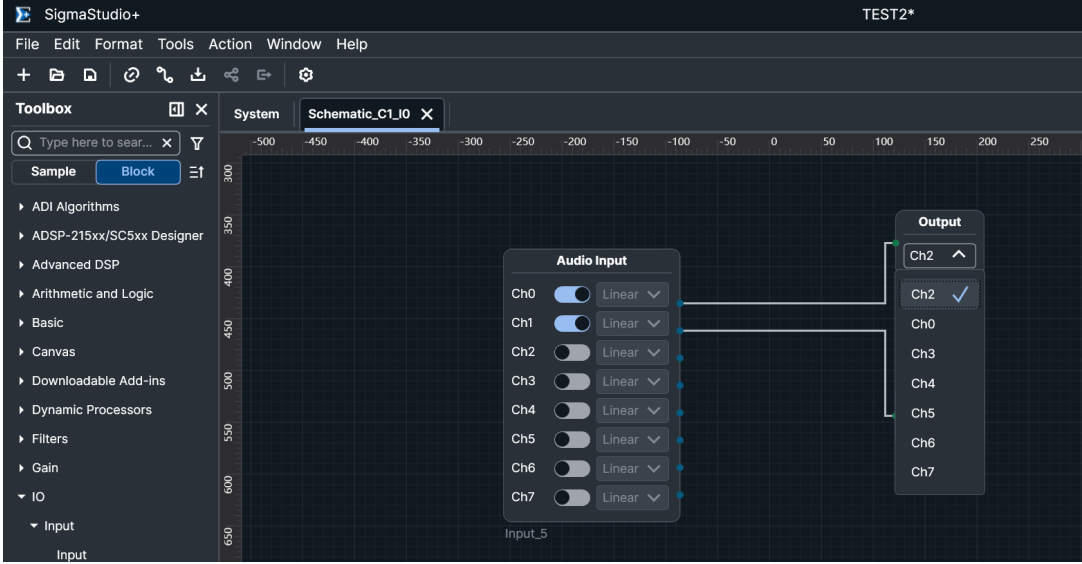Open settings gear icon in toolbar

pyautogui.click(x=306, y=75)
